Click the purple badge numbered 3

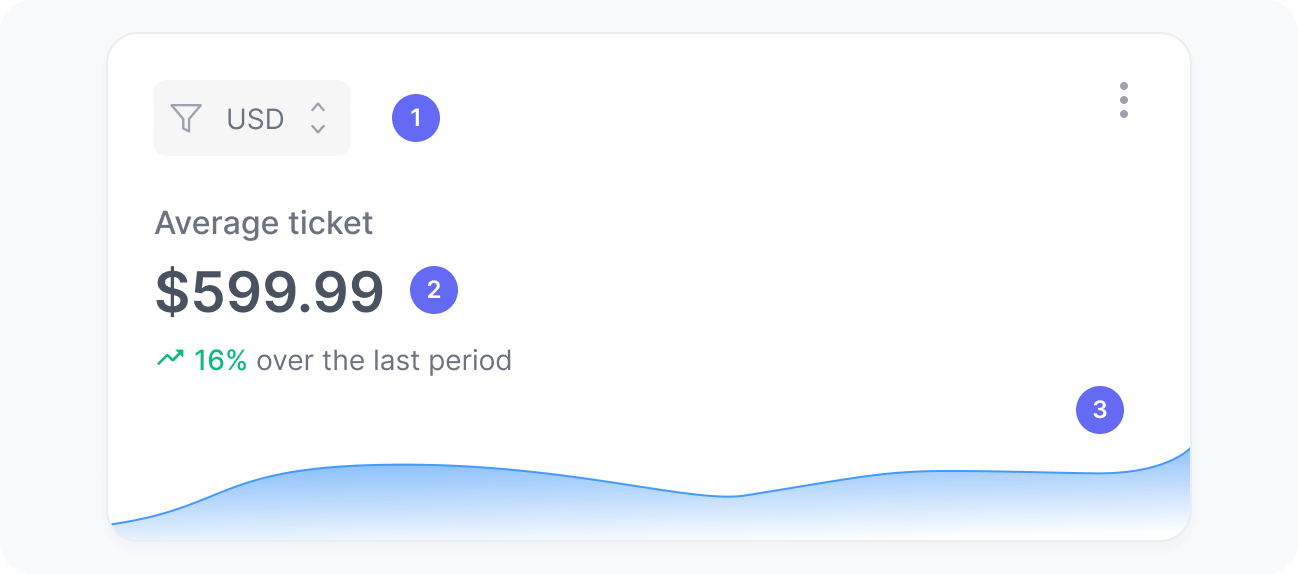pyautogui.click(x=1100, y=410)
